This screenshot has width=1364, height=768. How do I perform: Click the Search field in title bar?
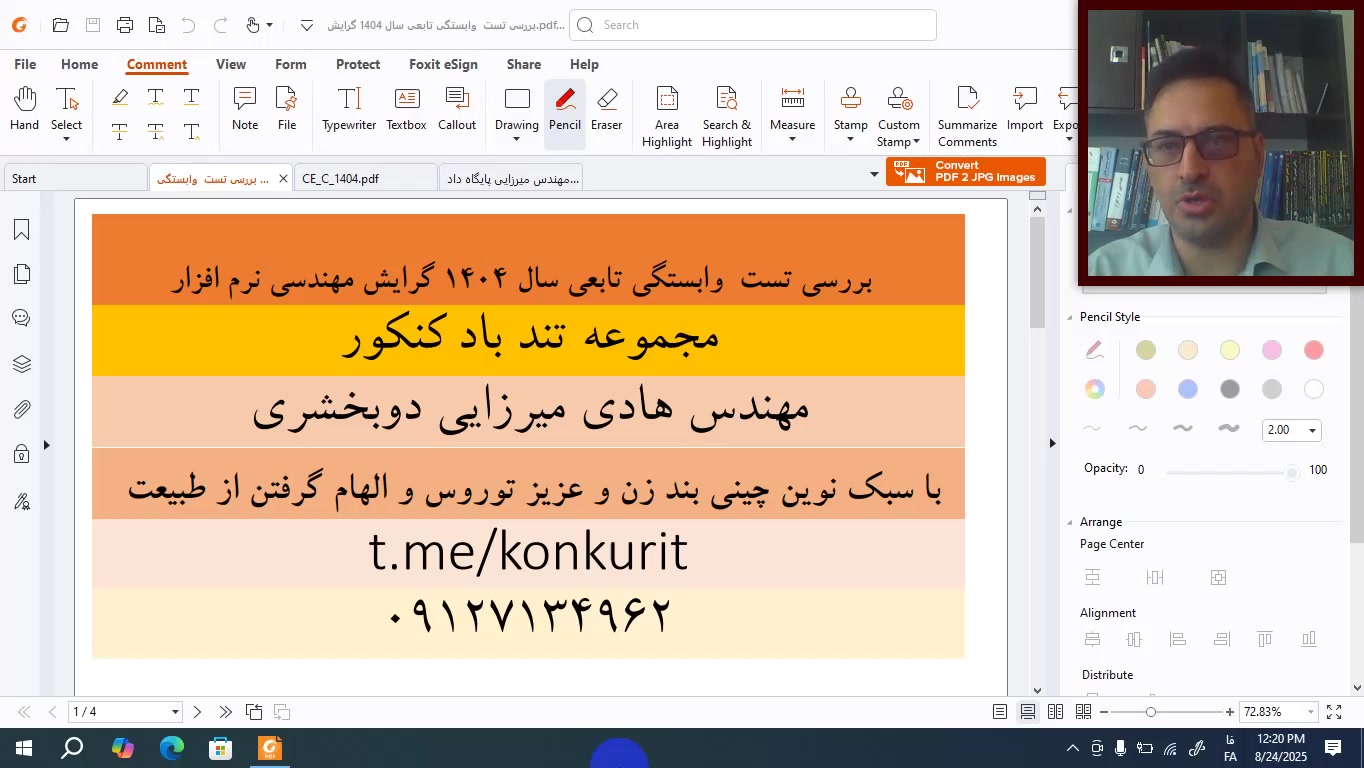coord(753,25)
